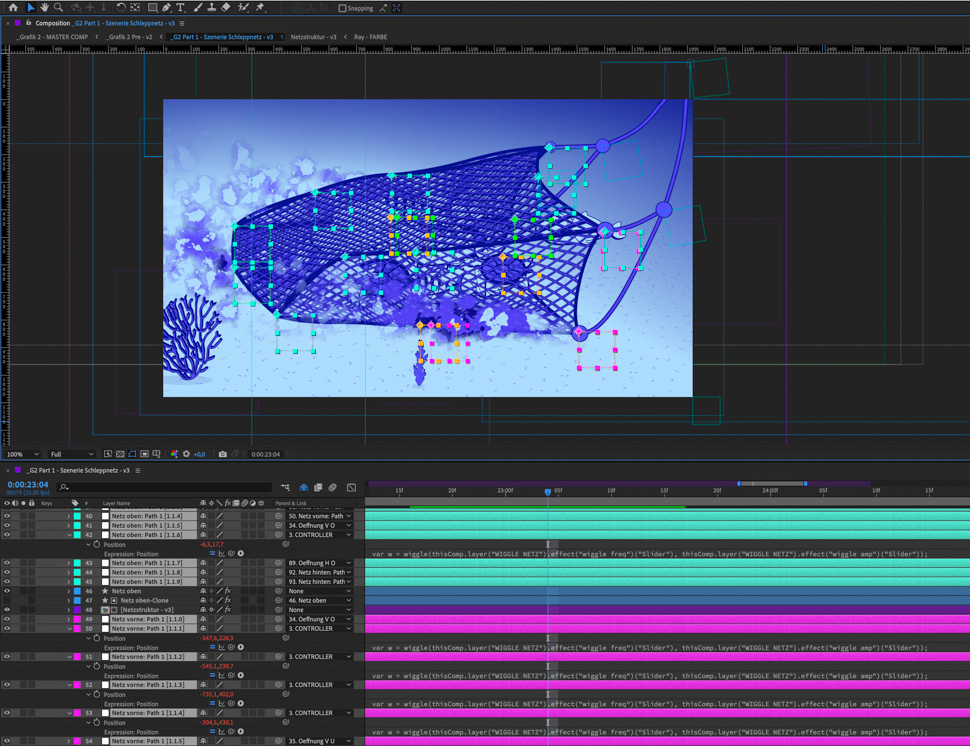
Task: Select the Hand tool
Action: click(44, 8)
